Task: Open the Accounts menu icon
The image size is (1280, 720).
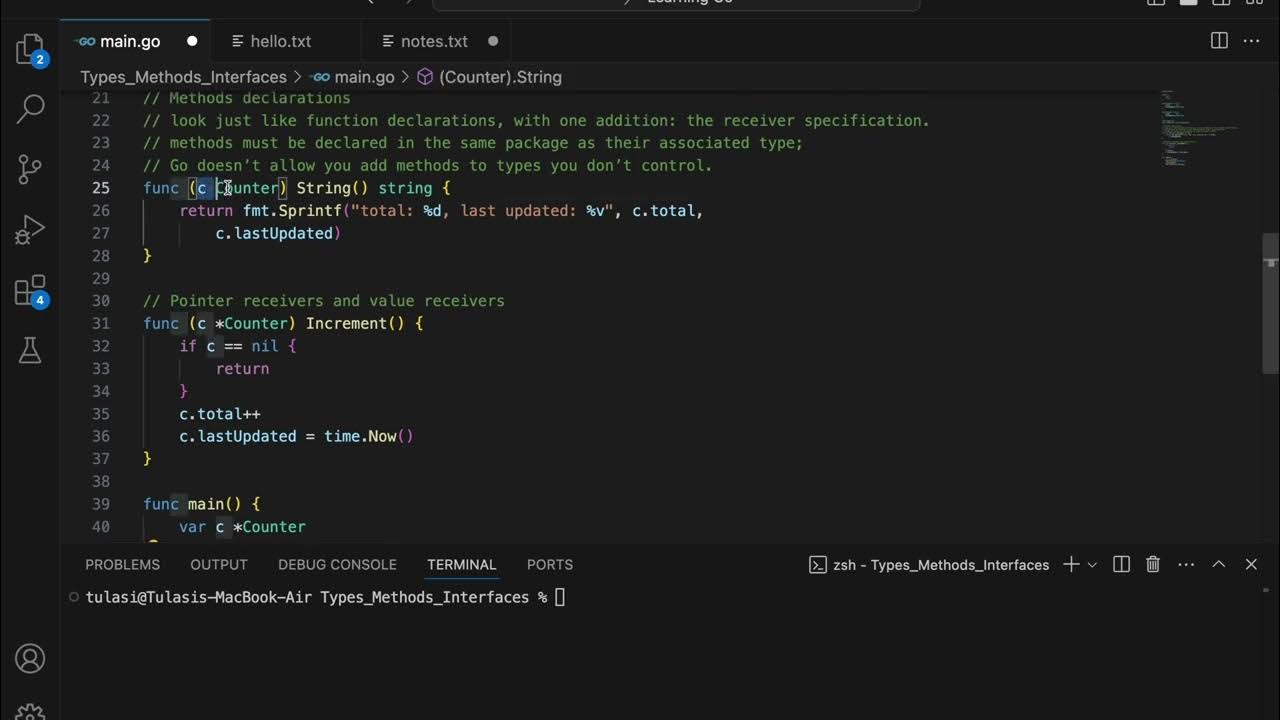Action: tap(30, 659)
